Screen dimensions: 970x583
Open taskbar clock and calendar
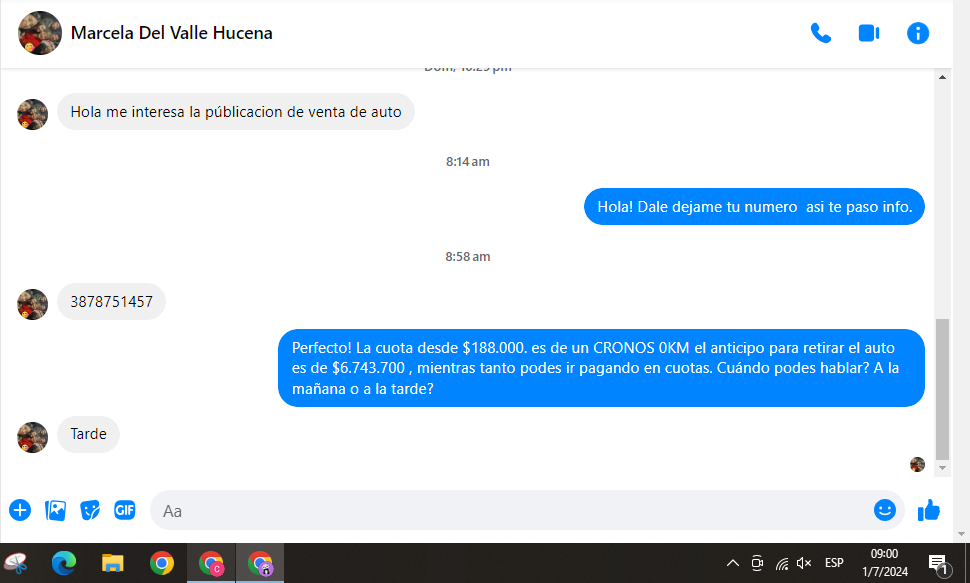(x=885, y=563)
